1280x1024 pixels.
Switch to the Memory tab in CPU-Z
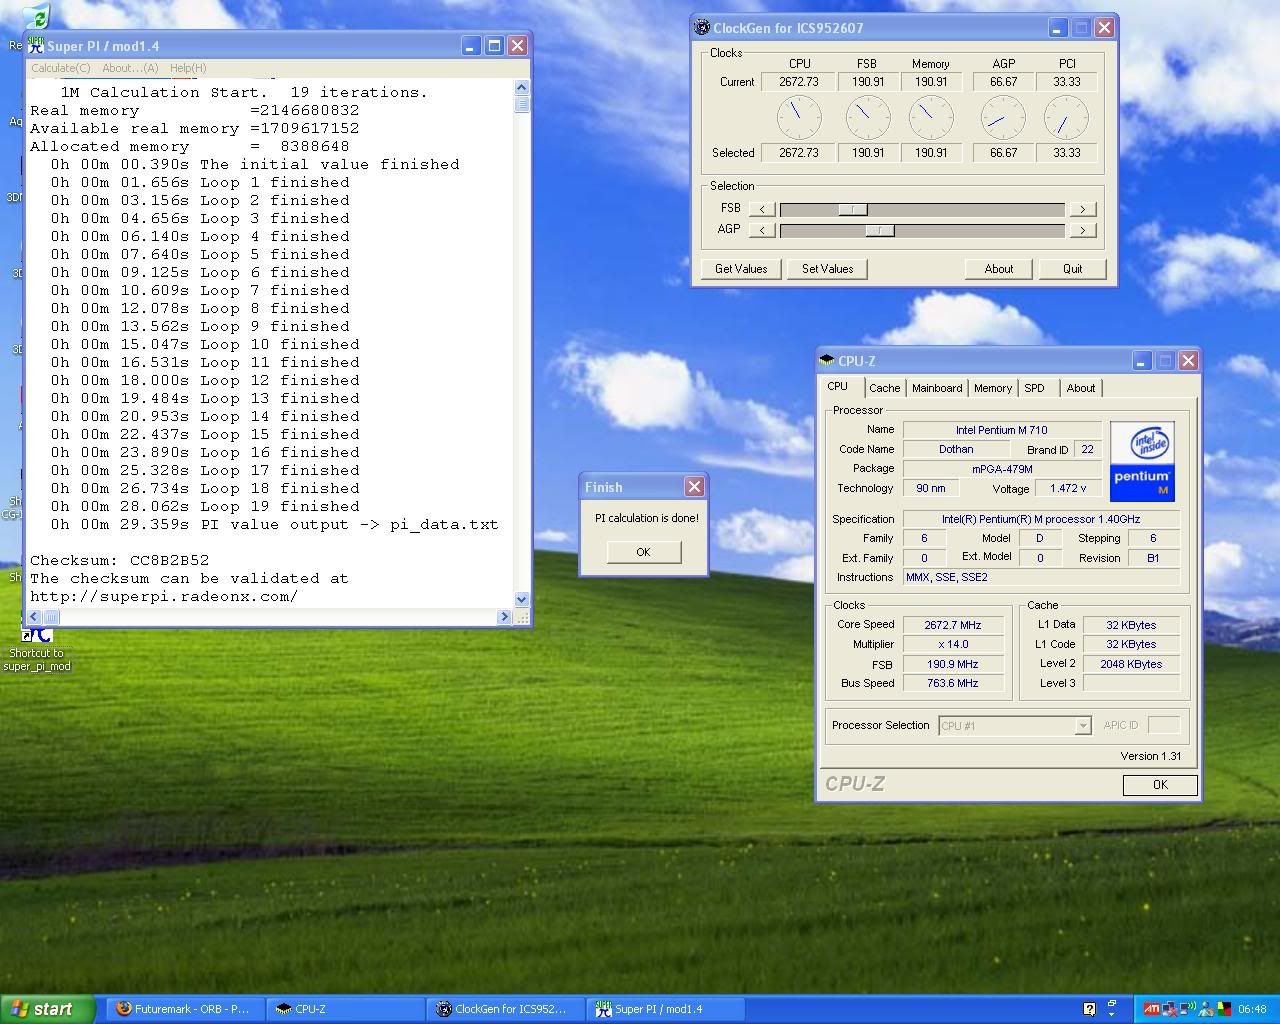(x=993, y=388)
